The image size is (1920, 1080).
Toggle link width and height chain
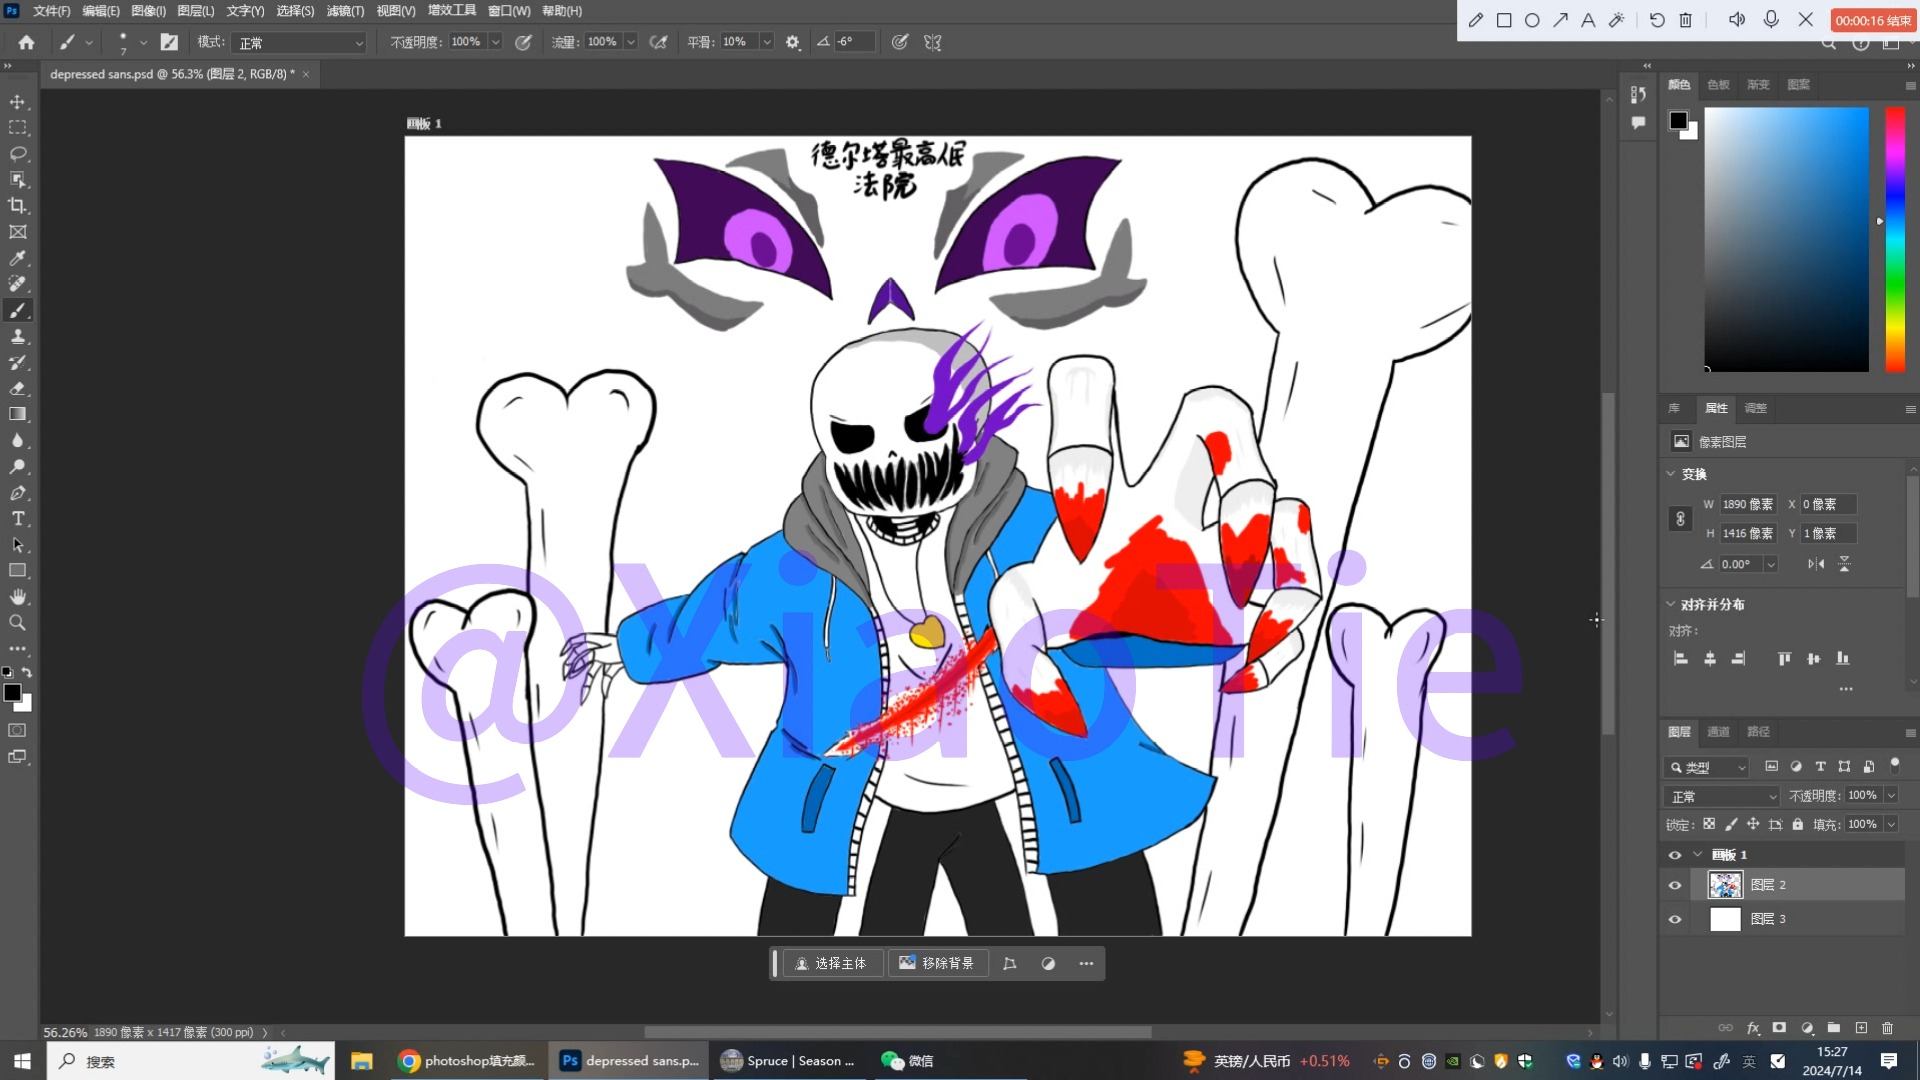point(1680,519)
